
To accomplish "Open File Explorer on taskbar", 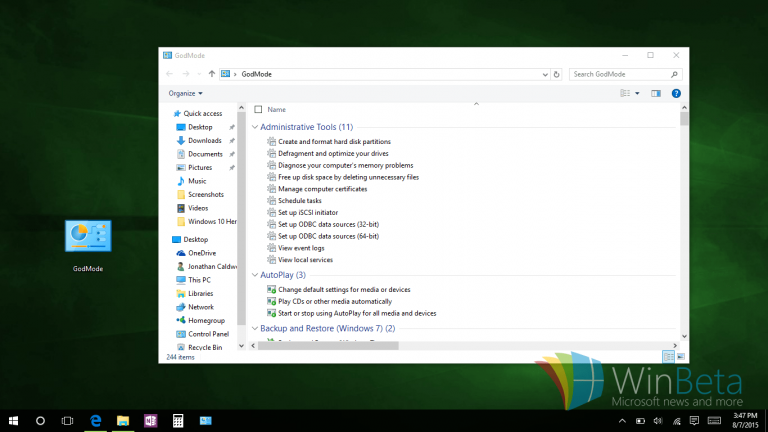I will [123, 421].
